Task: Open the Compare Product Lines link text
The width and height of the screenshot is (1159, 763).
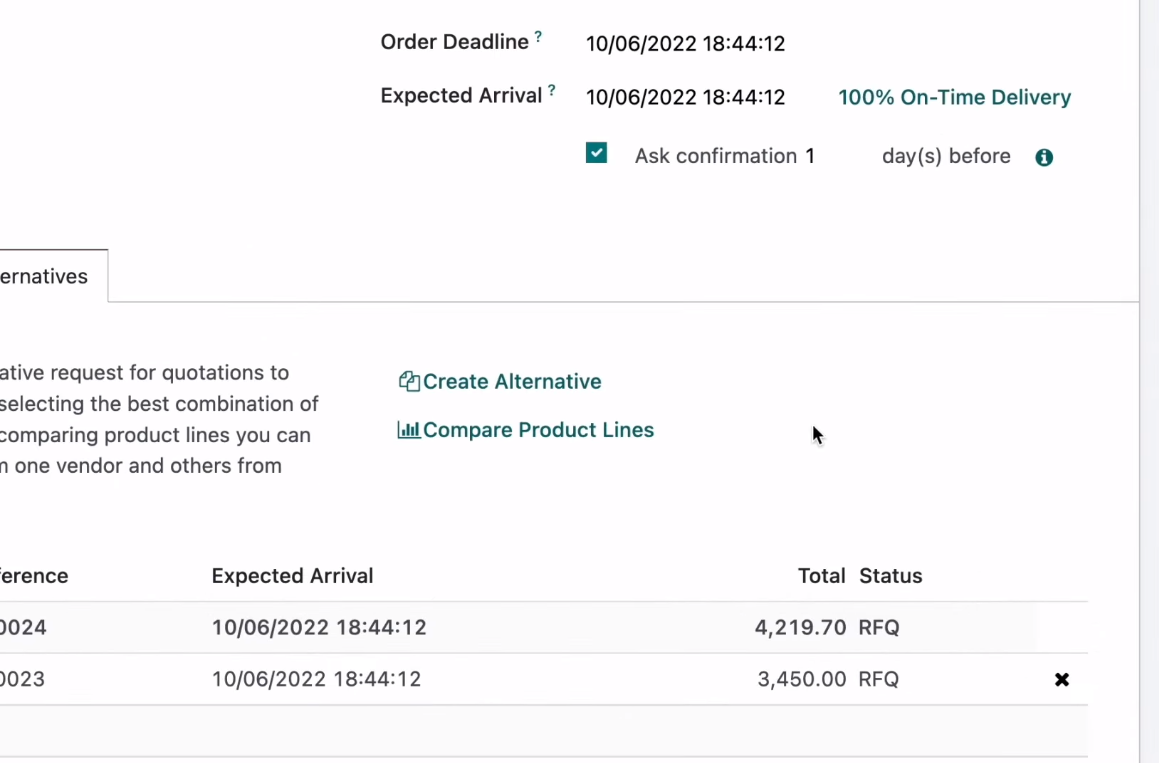Action: click(x=538, y=430)
